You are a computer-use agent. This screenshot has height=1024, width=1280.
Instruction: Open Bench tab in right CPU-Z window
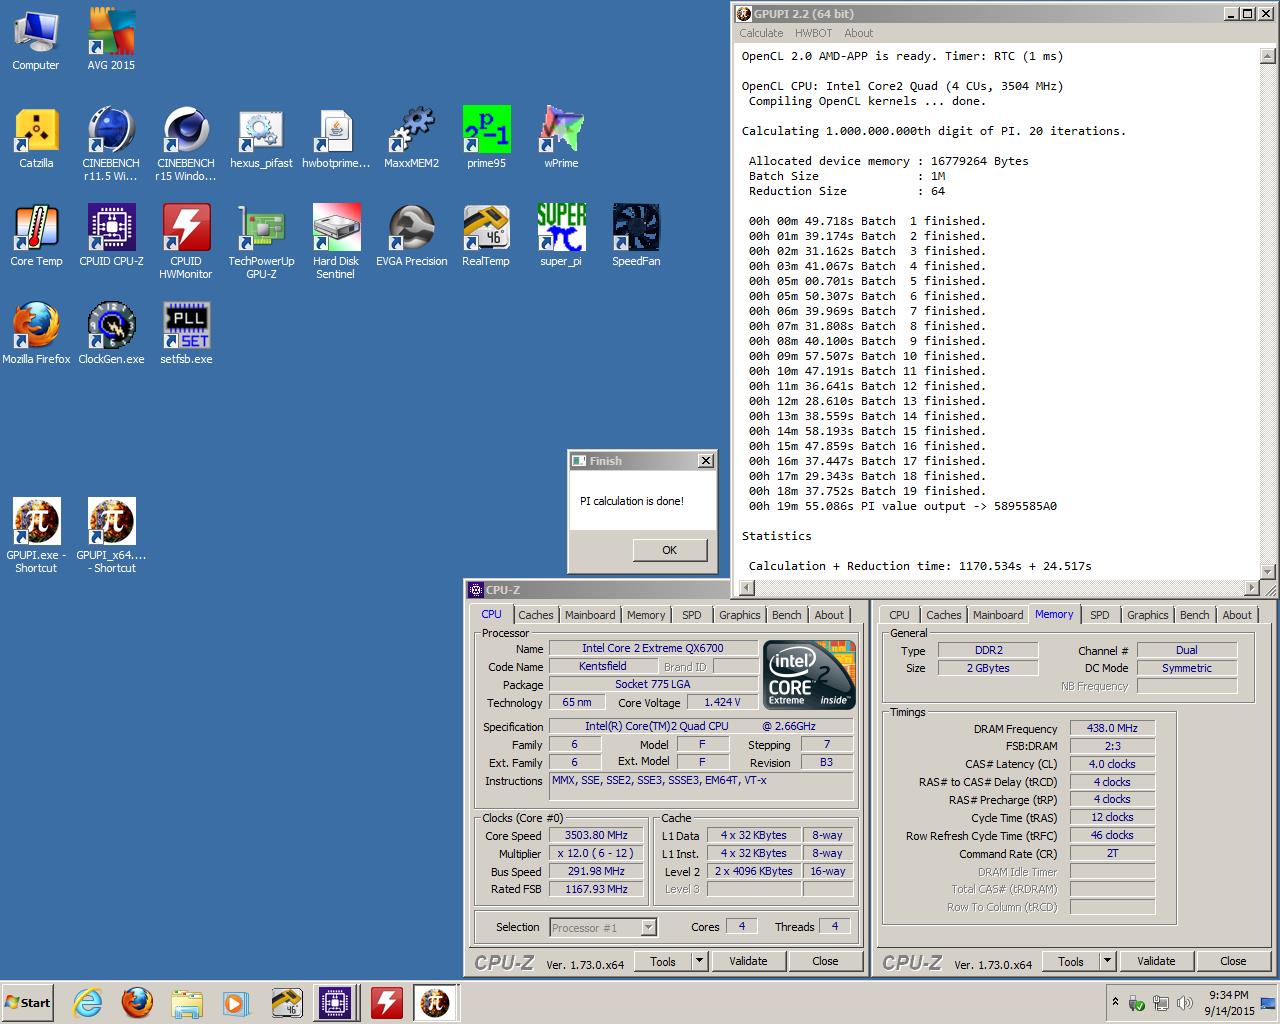tap(1194, 615)
